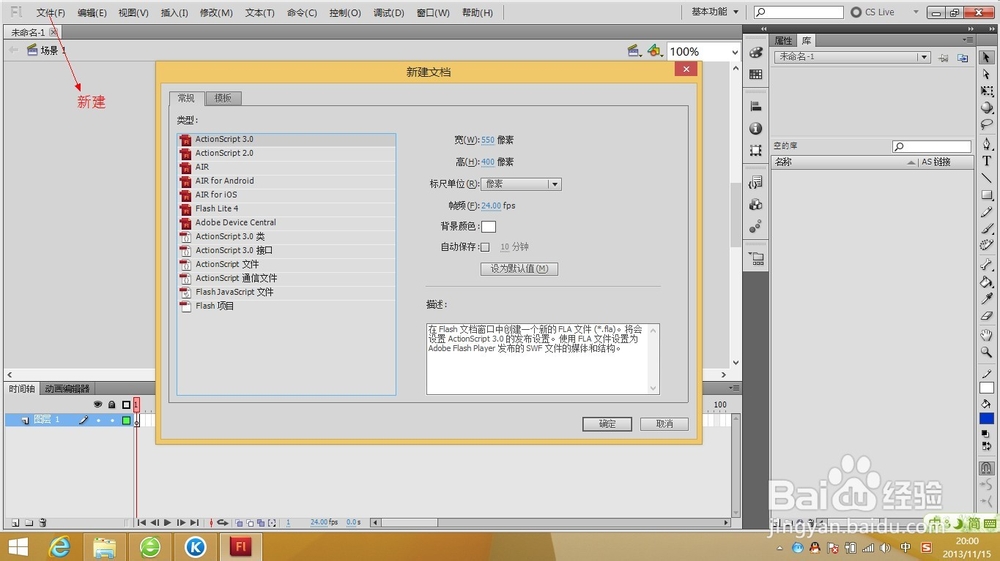1000x561 pixels.
Task: Switch to the 模板 tab in the dialog
Action: [x=223, y=98]
